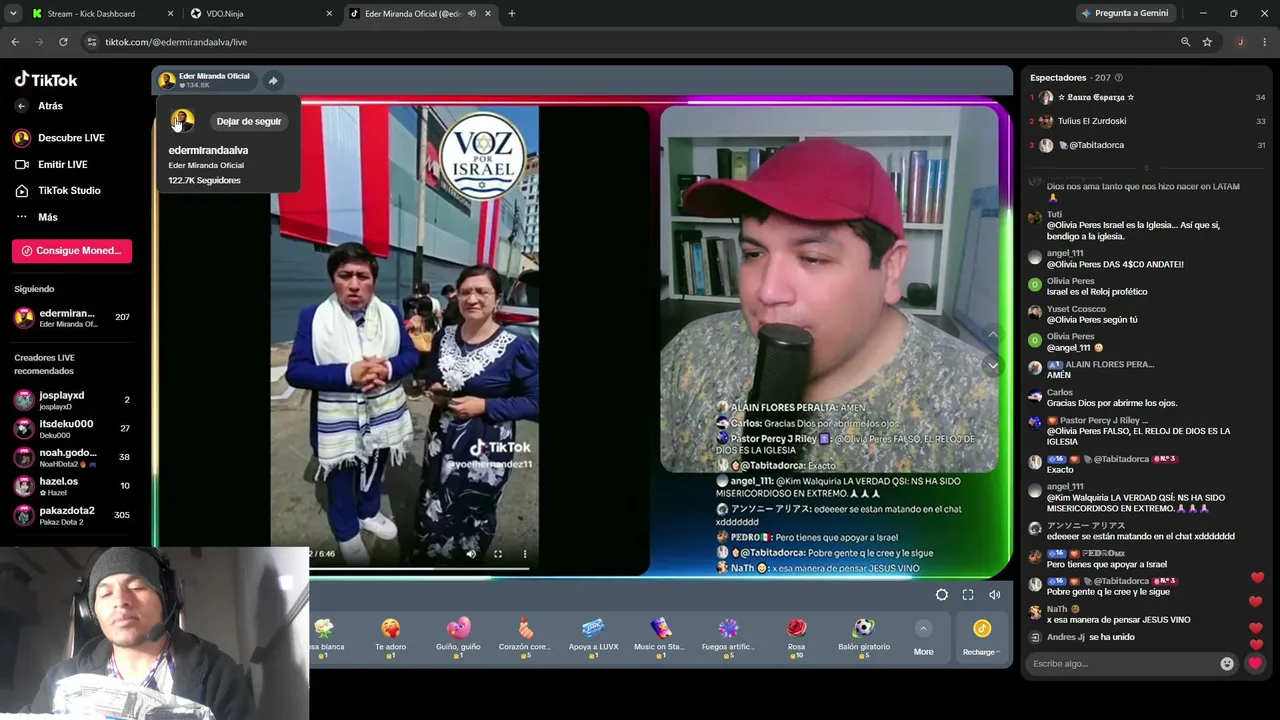Send the Balón giratorio gift
Viewport: 1280px width, 720px height.
pos(864,637)
